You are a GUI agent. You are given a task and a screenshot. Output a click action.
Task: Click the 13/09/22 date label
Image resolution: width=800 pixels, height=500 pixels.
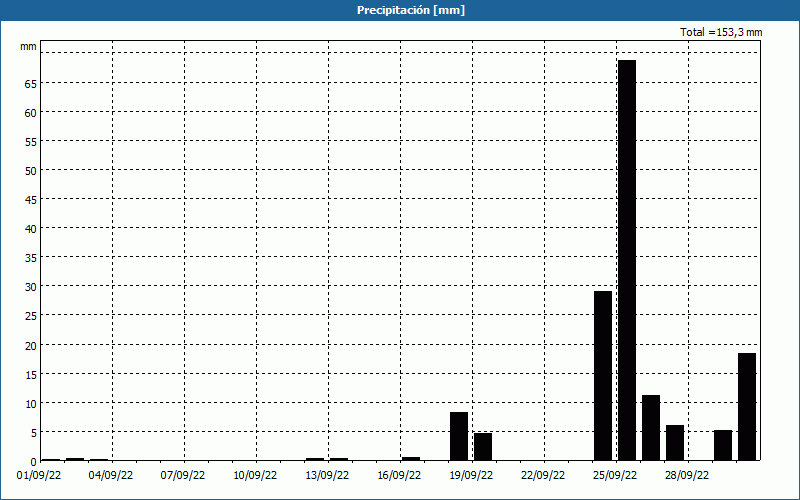327,476
